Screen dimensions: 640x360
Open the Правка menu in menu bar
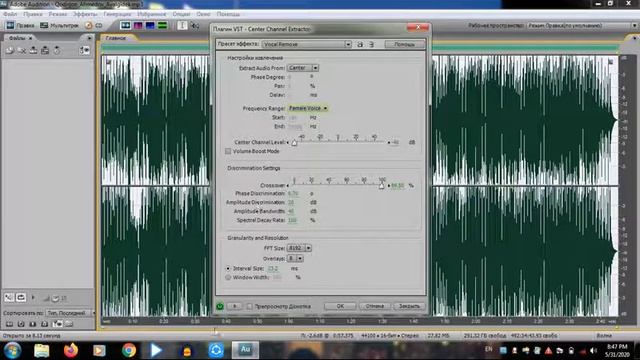pos(33,14)
